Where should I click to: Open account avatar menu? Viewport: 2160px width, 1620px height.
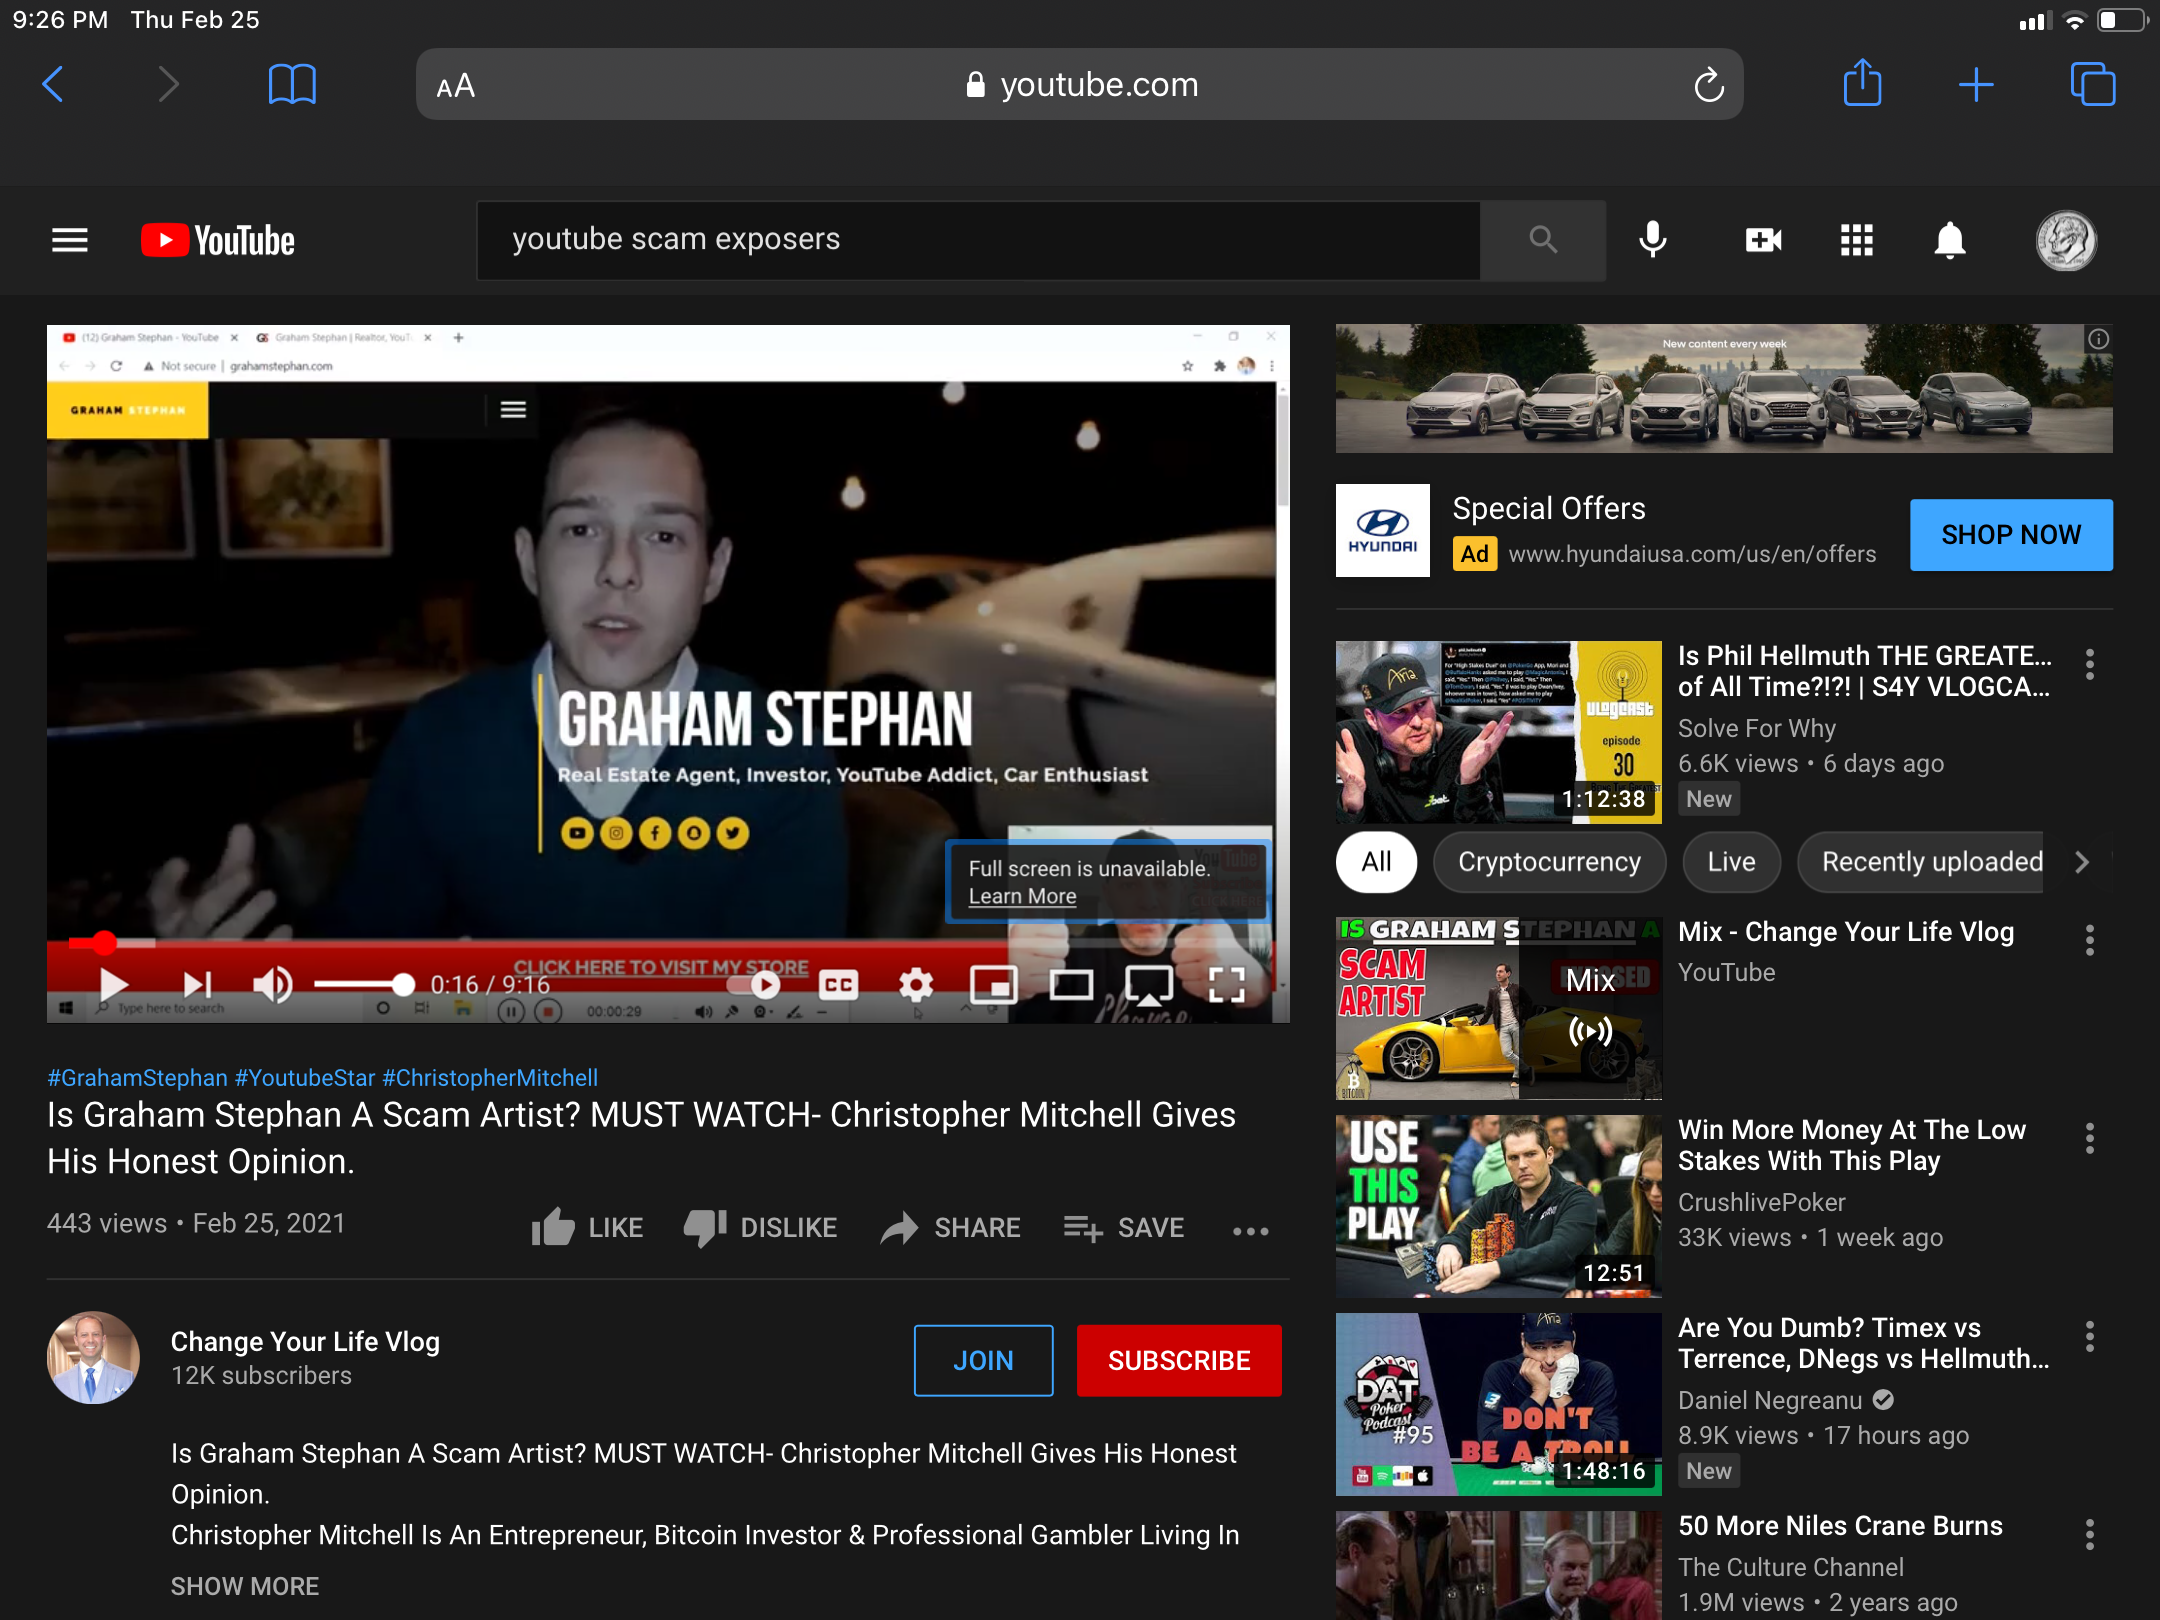tap(2066, 240)
